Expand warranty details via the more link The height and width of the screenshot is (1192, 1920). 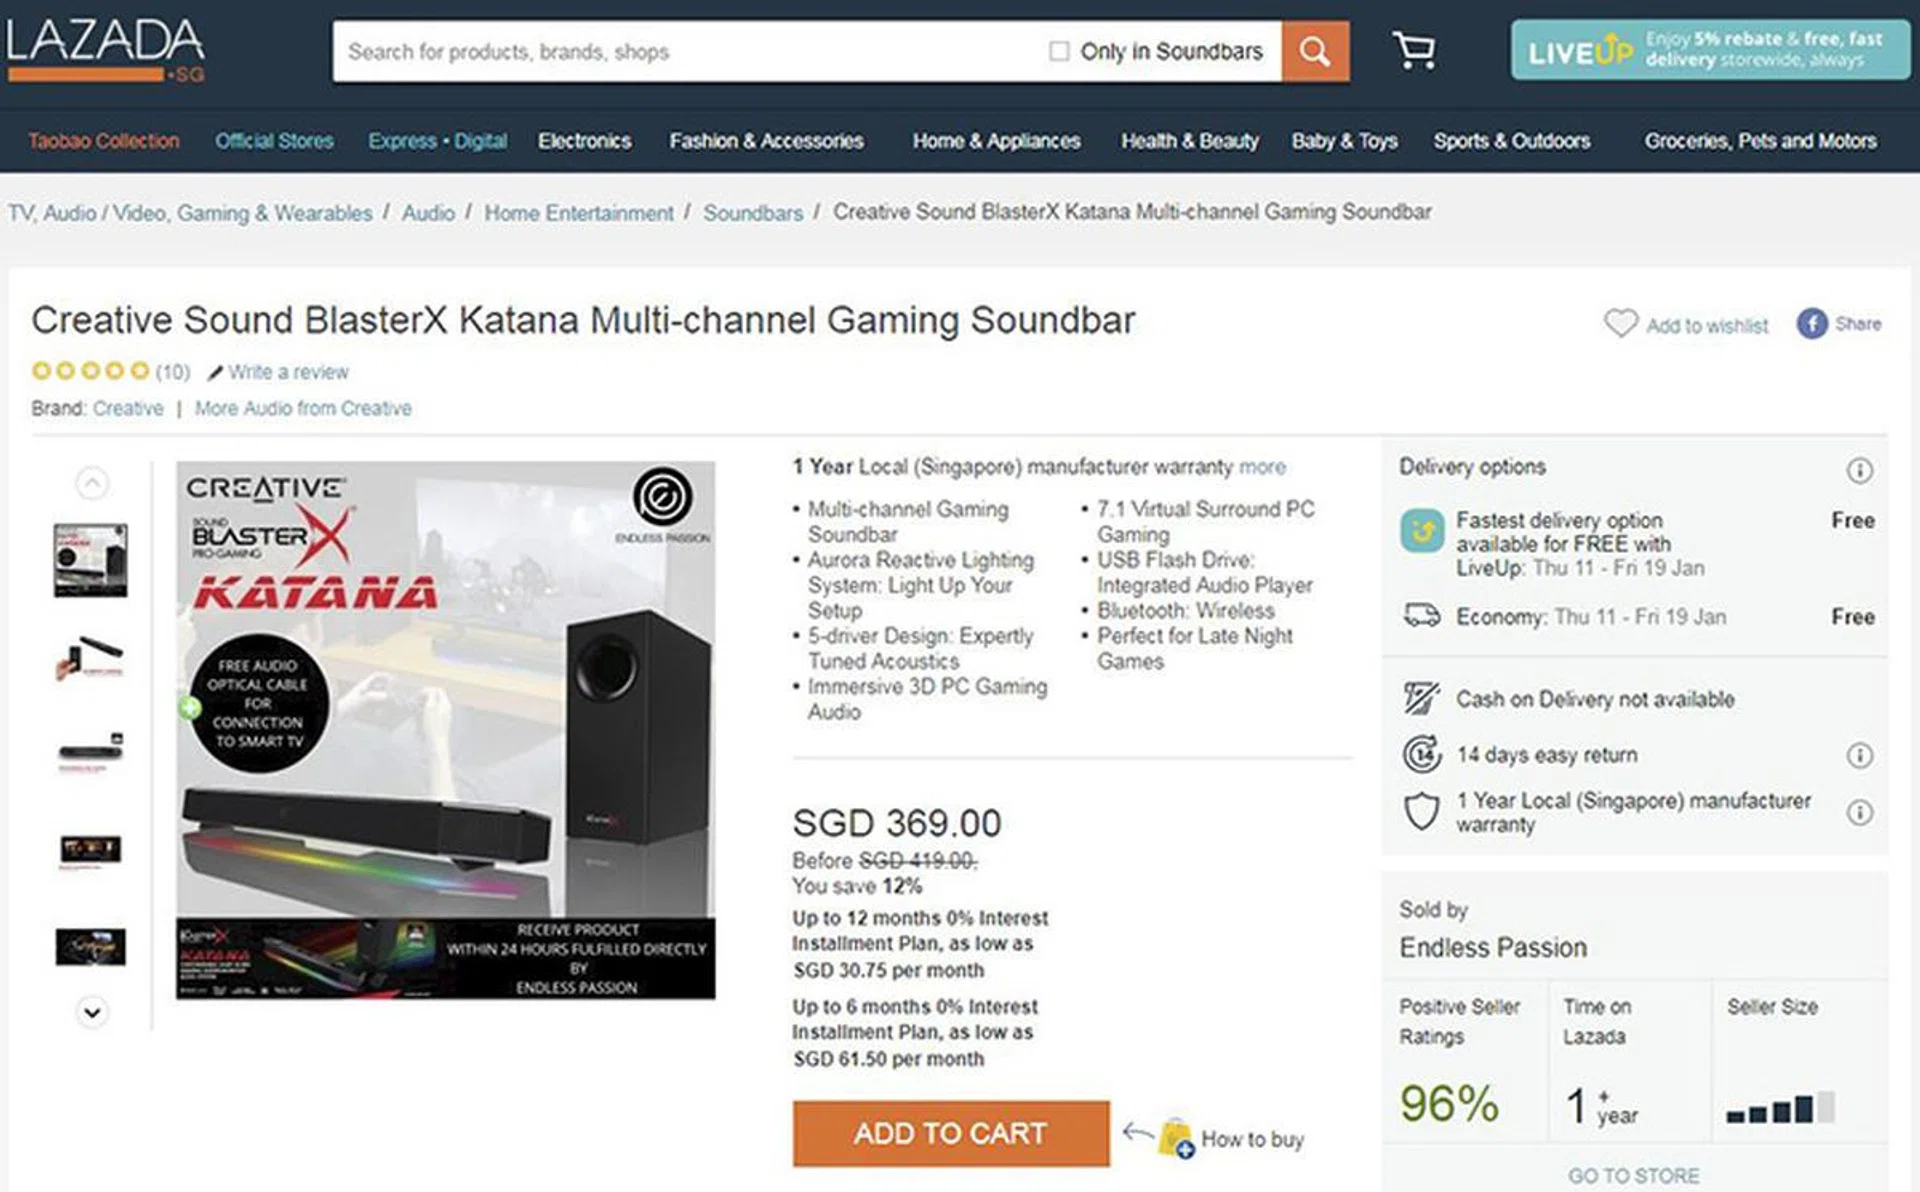pos(1262,467)
